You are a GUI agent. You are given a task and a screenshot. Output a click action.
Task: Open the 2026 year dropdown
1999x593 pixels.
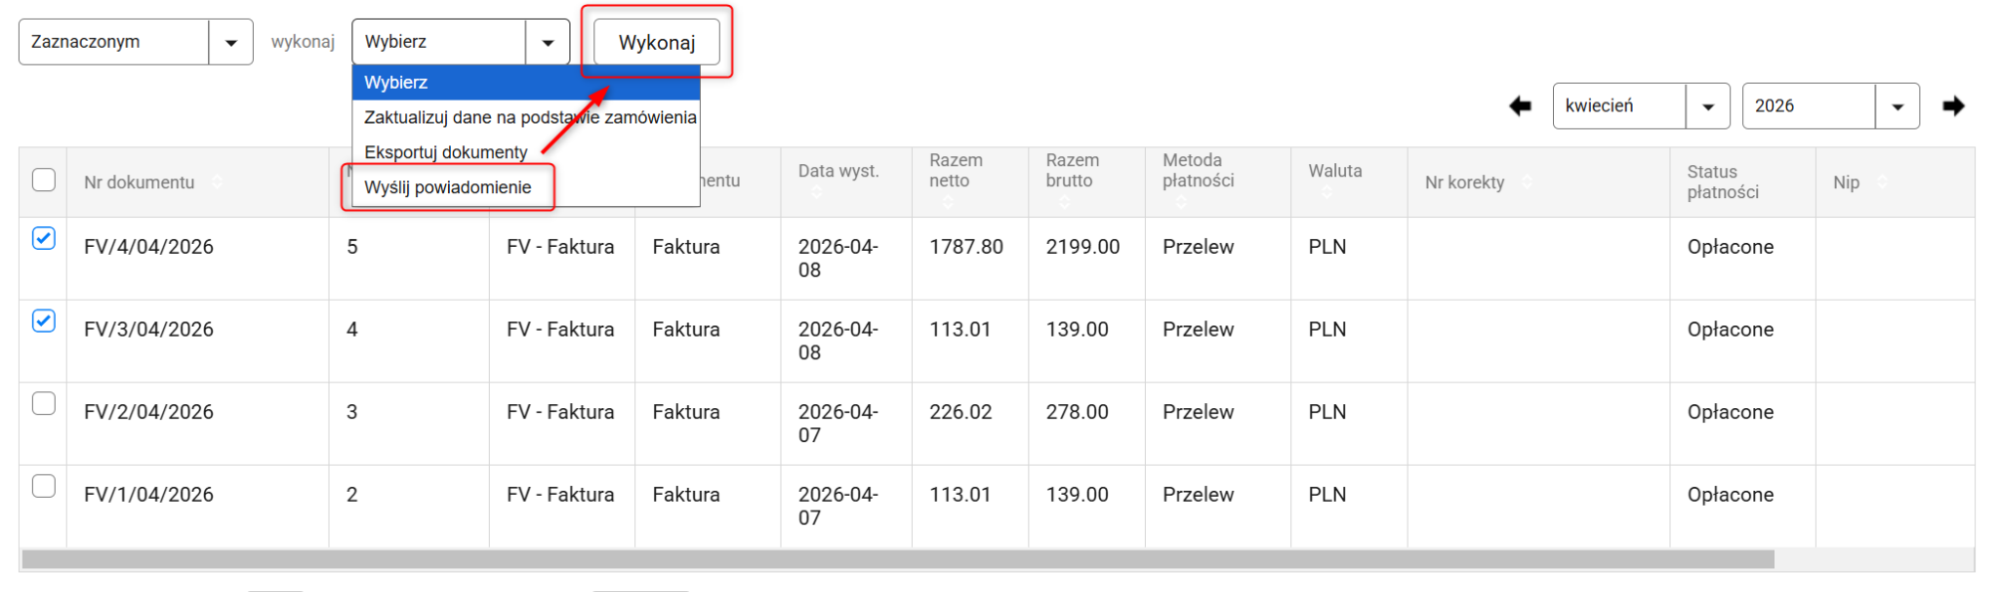[1829, 106]
